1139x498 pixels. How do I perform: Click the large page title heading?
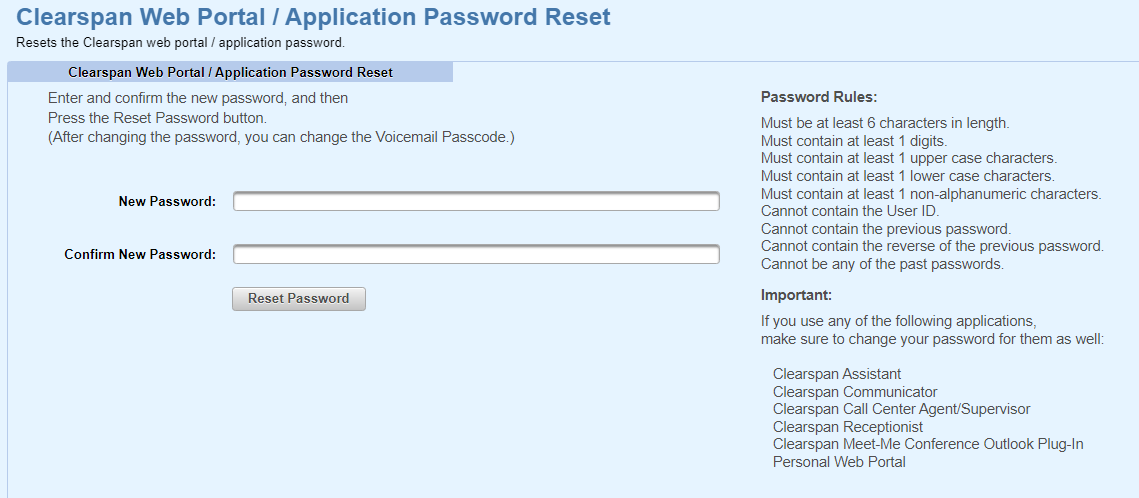(313, 17)
